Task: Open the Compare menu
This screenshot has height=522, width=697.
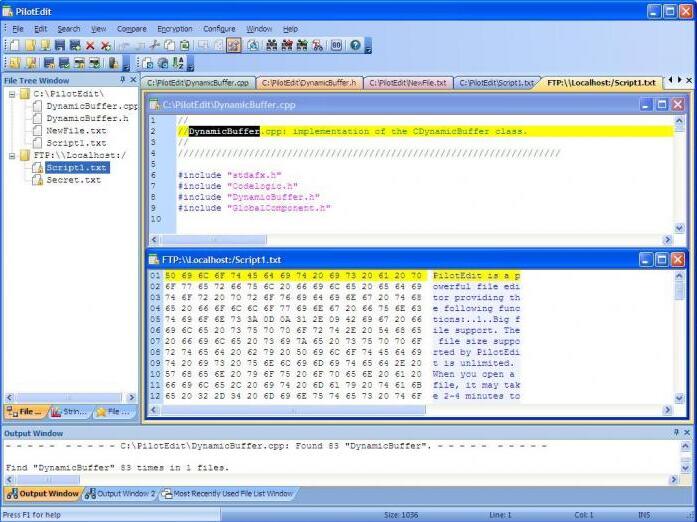Action: pos(132,29)
